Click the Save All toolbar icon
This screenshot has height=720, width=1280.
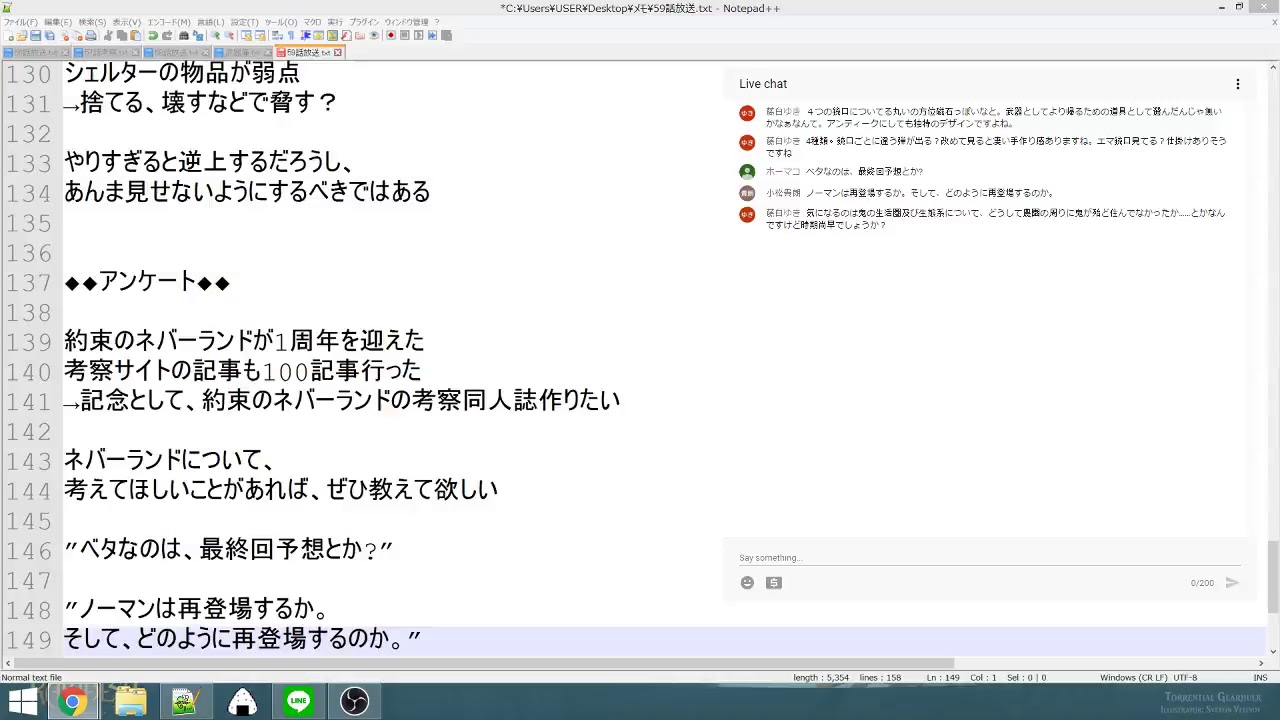[x=50, y=36]
